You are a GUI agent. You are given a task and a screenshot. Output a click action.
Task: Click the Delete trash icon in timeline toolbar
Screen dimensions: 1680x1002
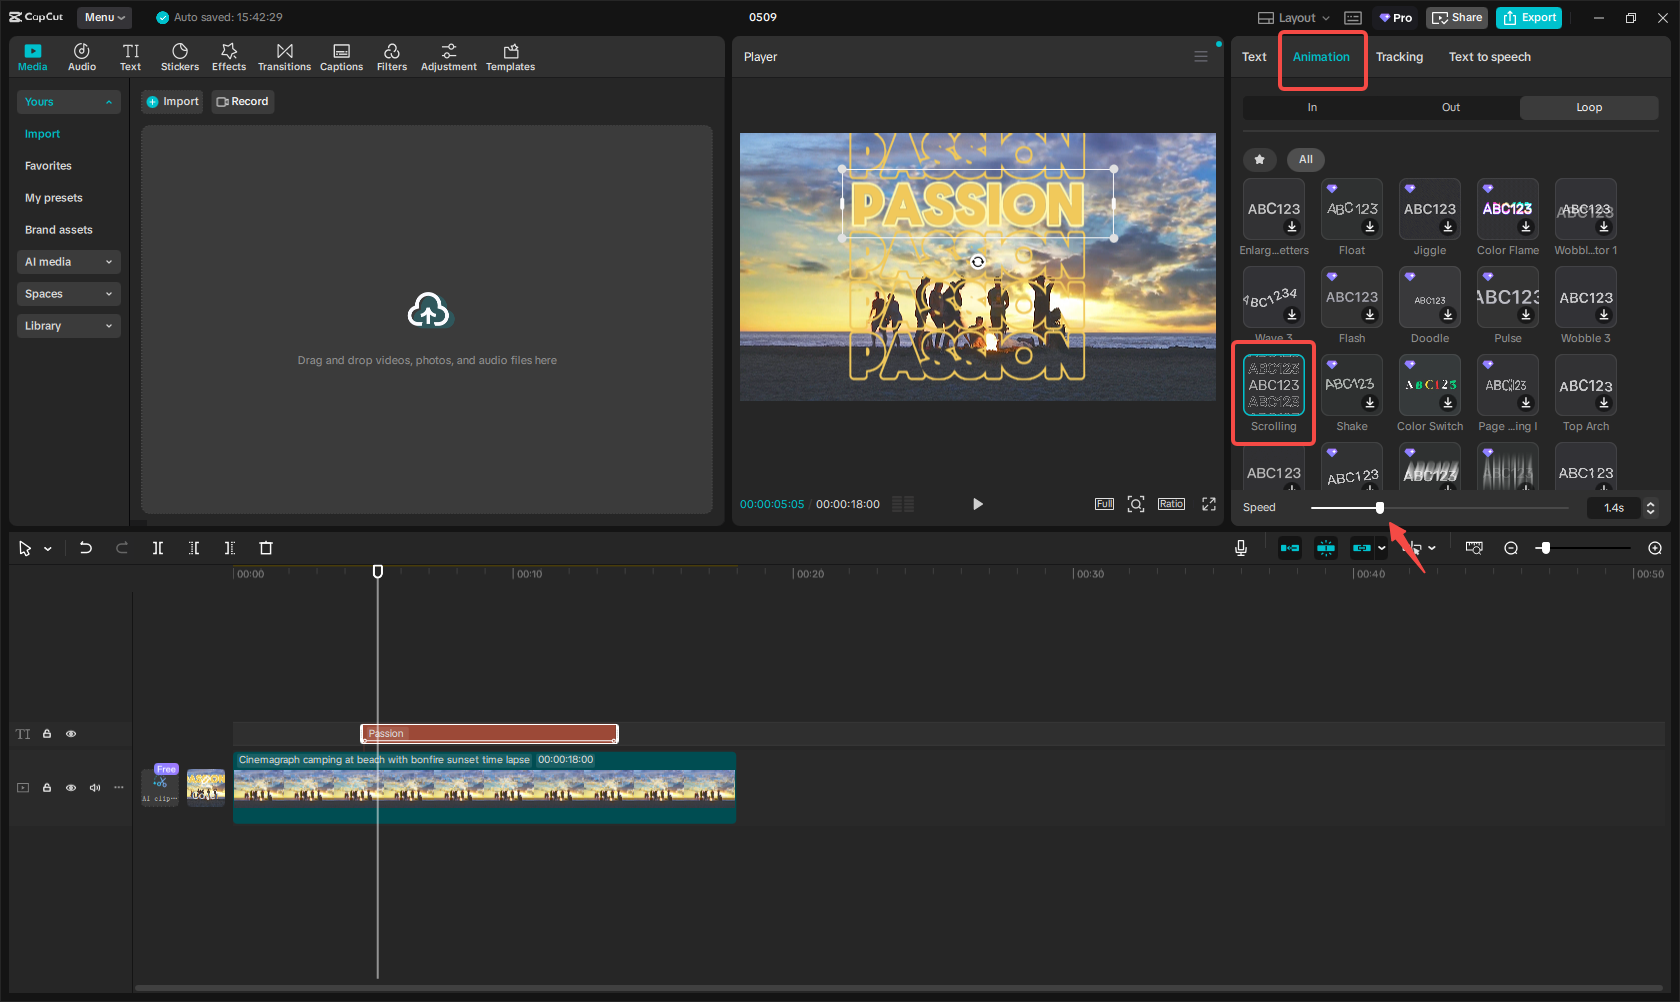click(266, 548)
